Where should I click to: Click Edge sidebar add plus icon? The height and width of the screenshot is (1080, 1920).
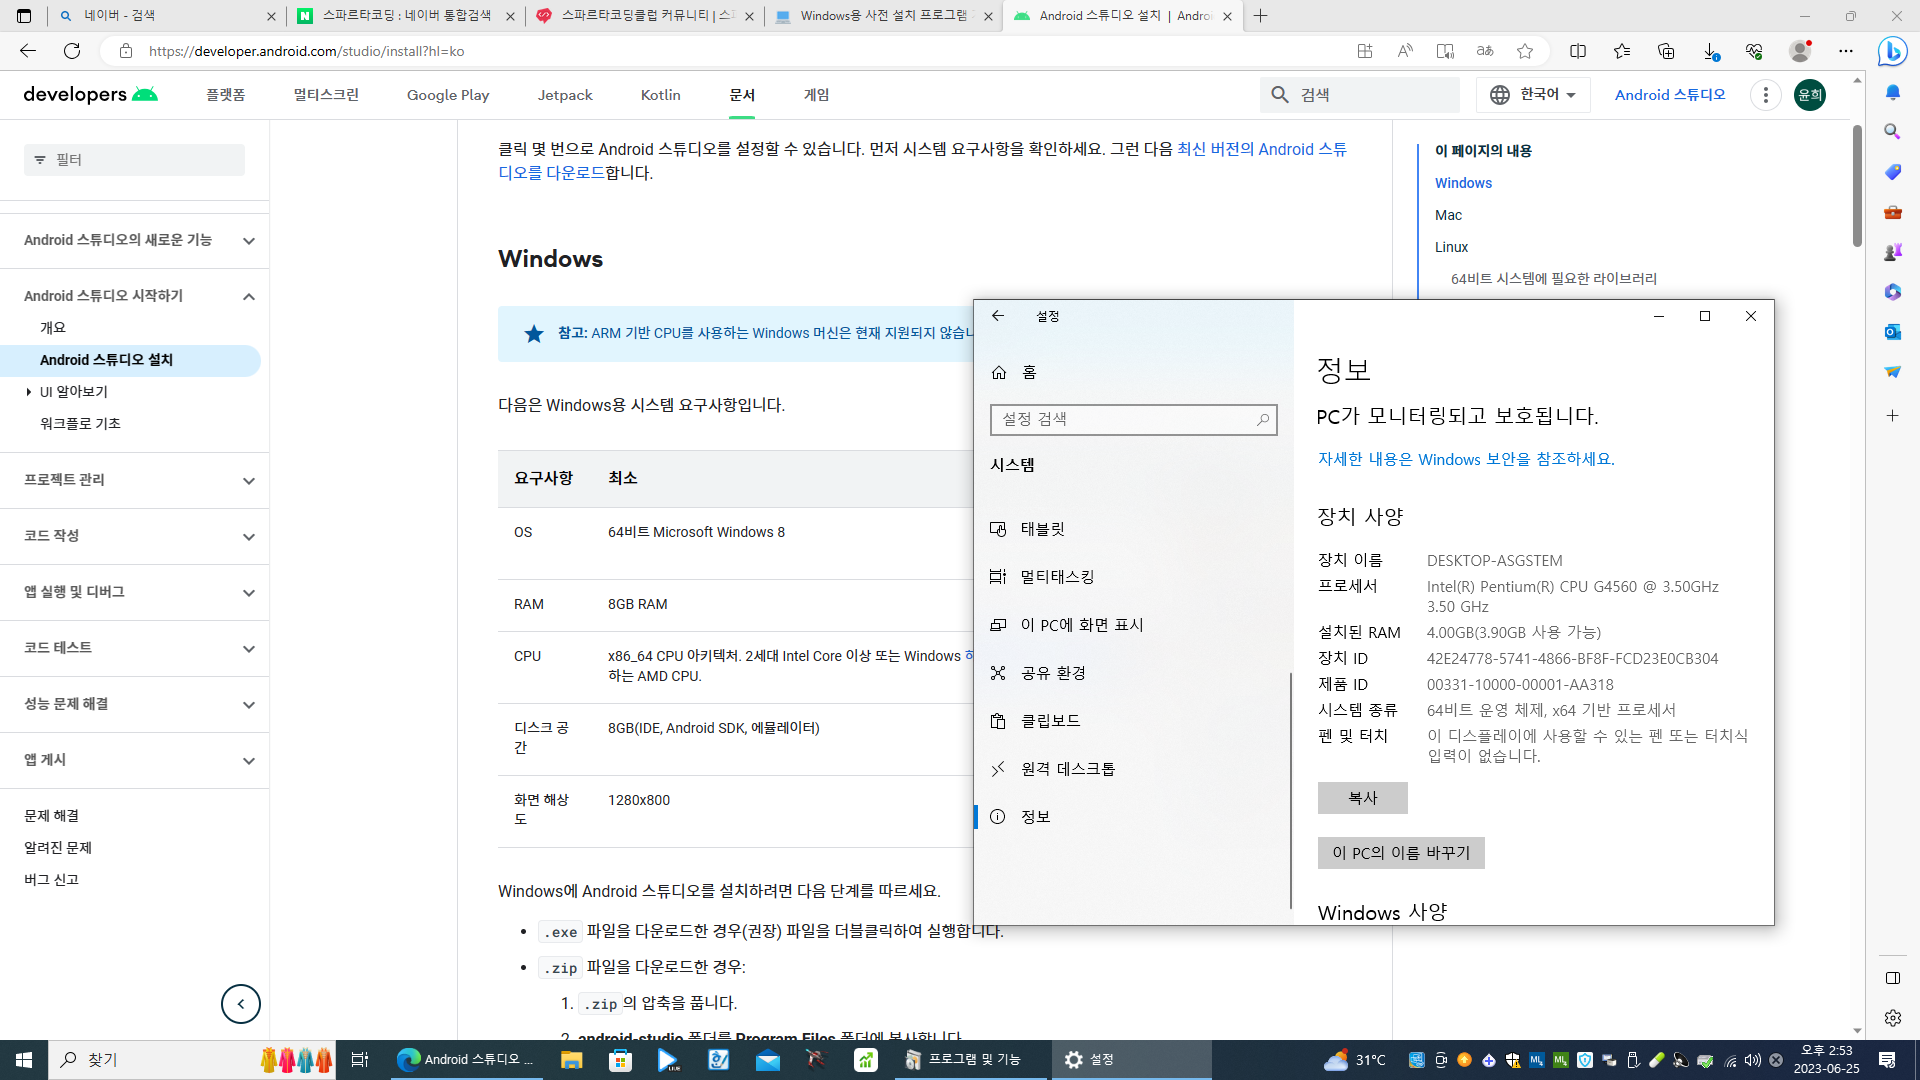(1892, 415)
